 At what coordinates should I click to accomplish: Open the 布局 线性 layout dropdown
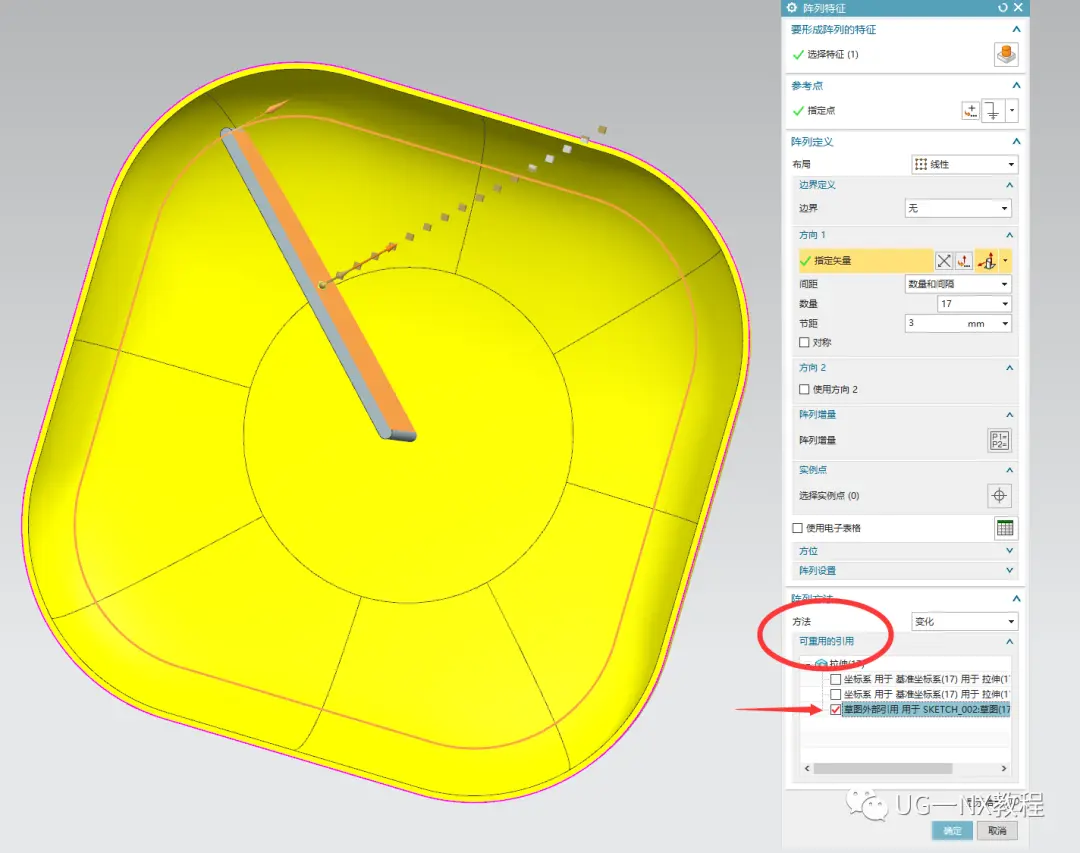pyautogui.click(x=964, y=164)
